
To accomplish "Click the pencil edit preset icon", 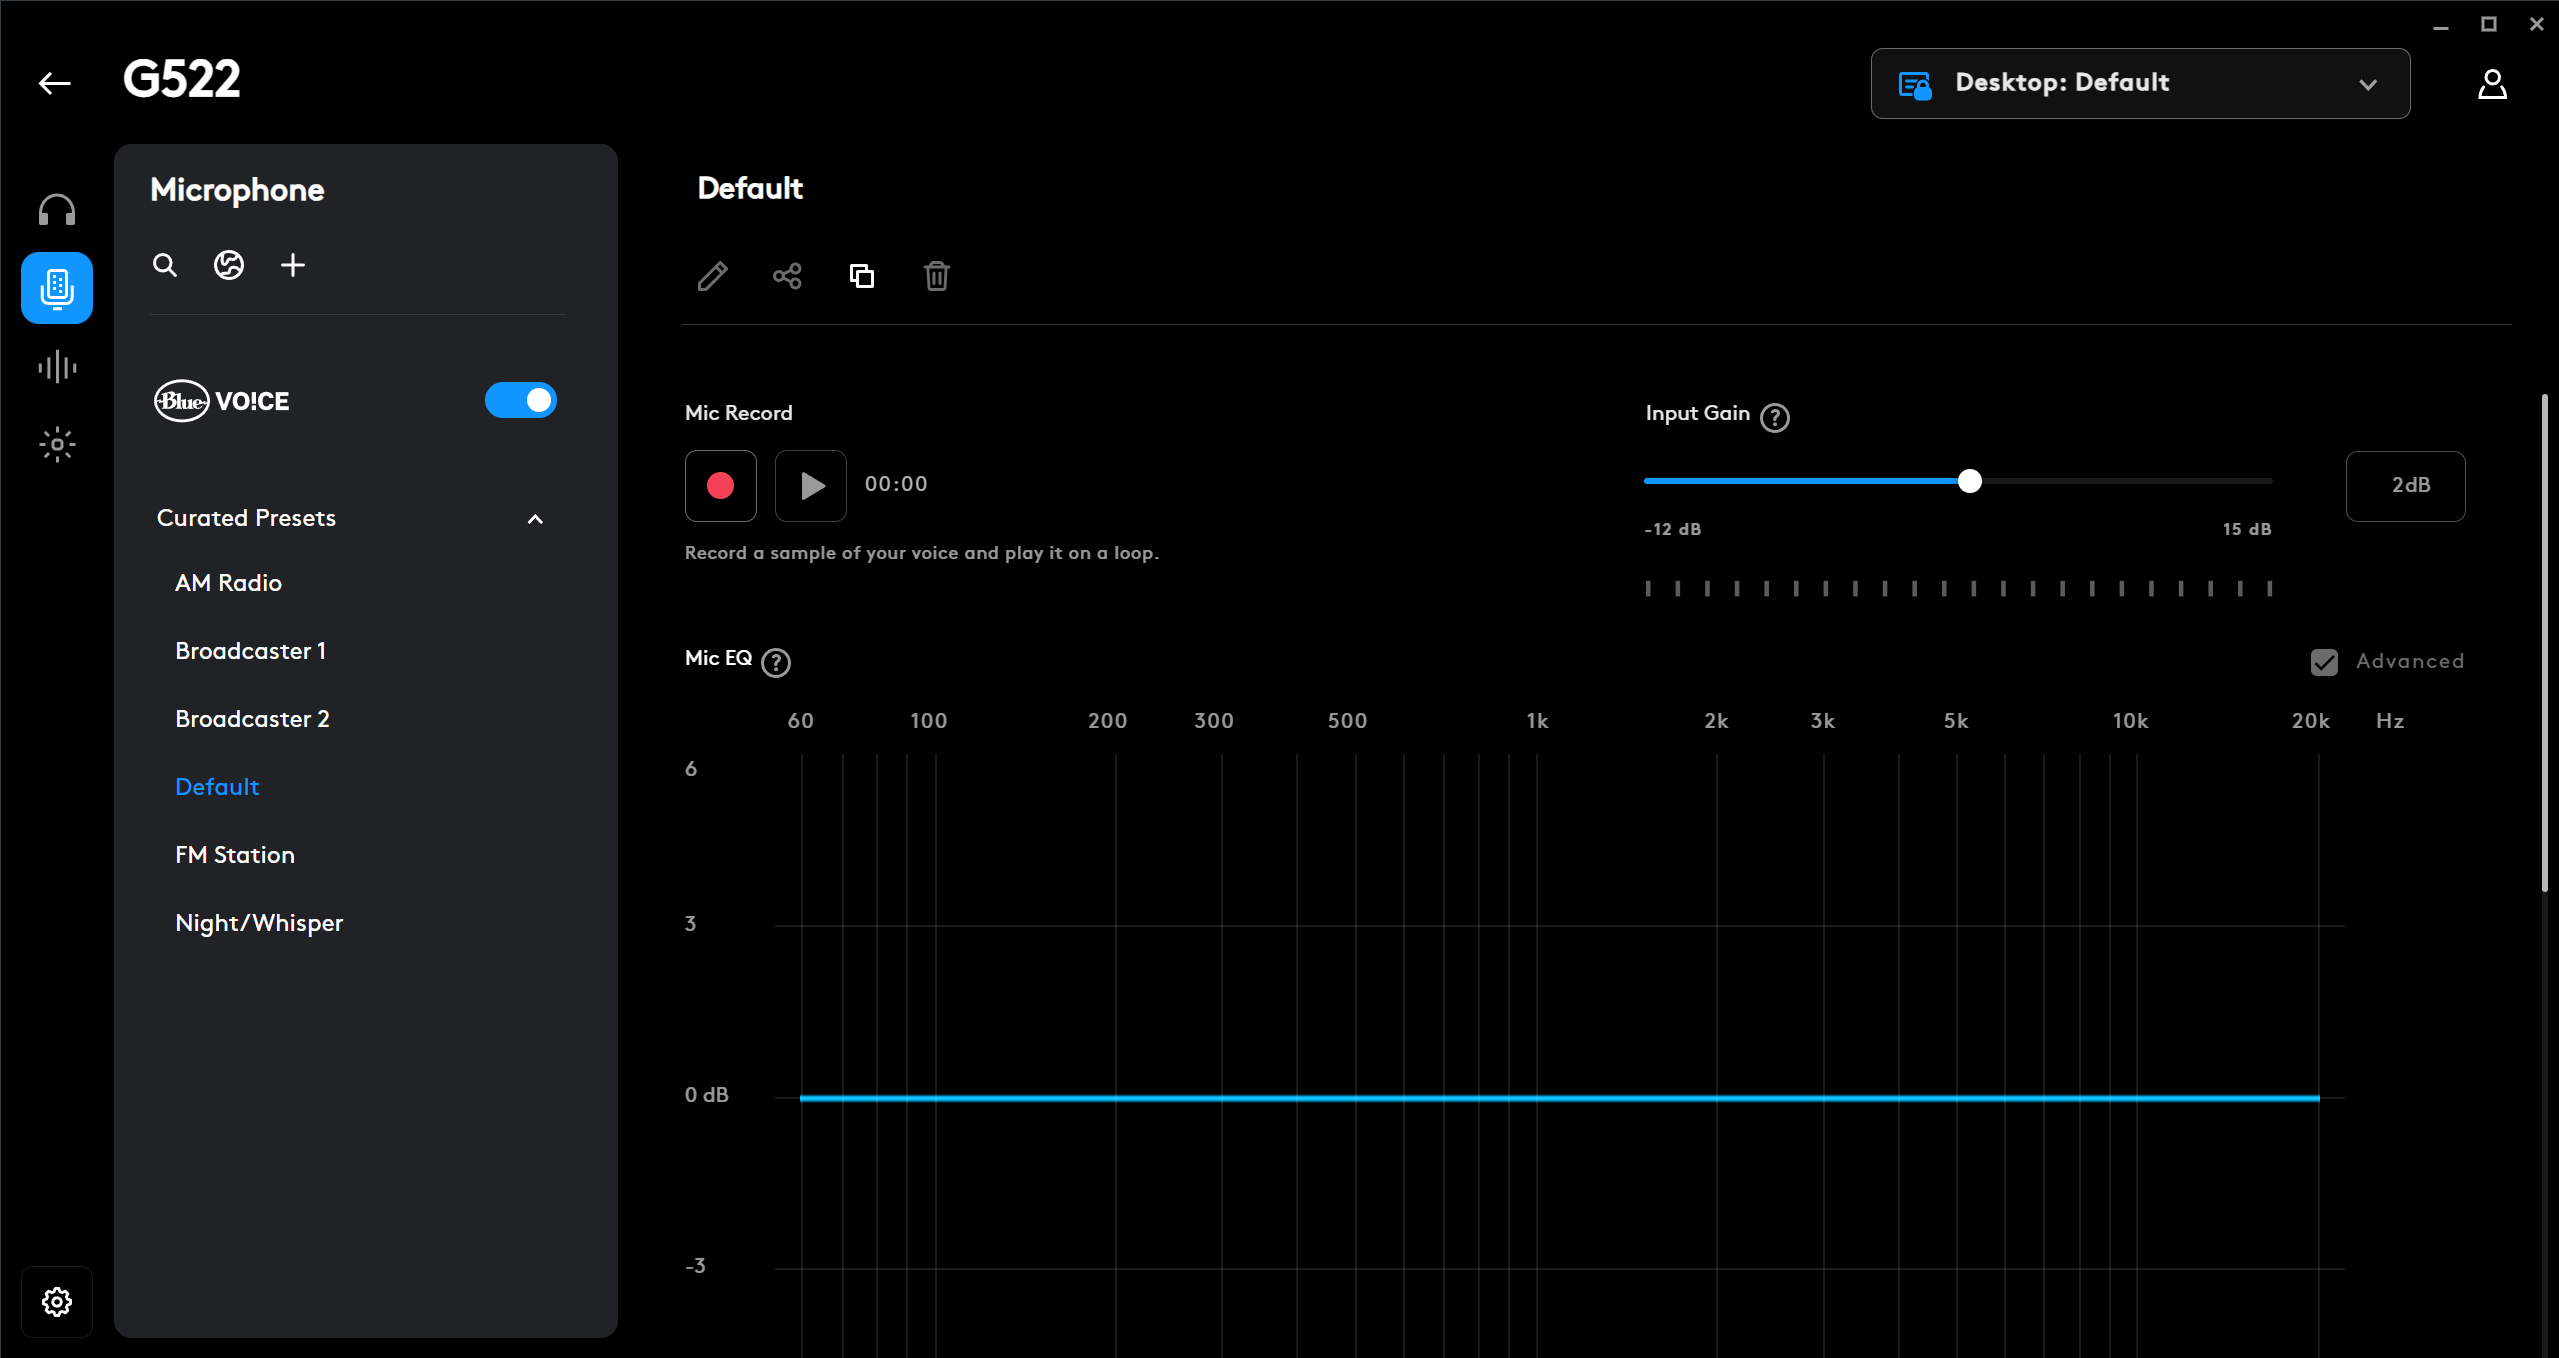I will (712, 276).
